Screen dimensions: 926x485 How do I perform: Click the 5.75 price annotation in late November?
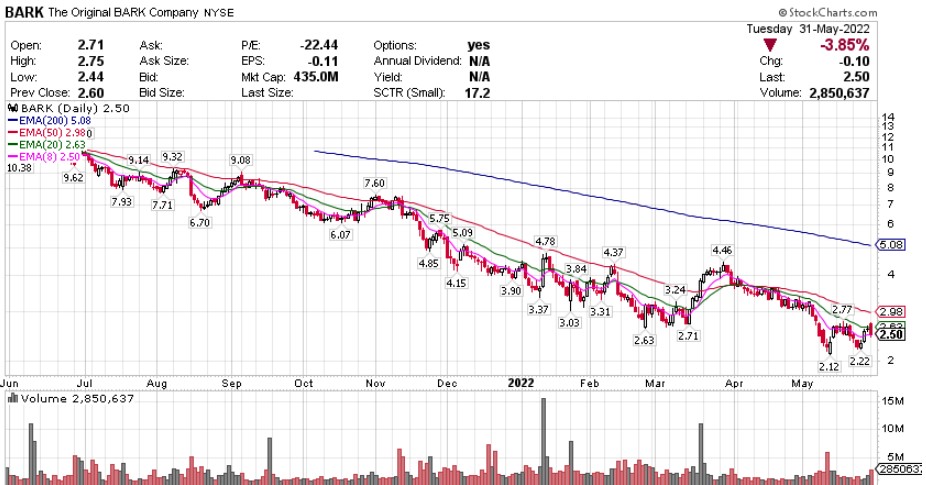click(x=439, y=219)
